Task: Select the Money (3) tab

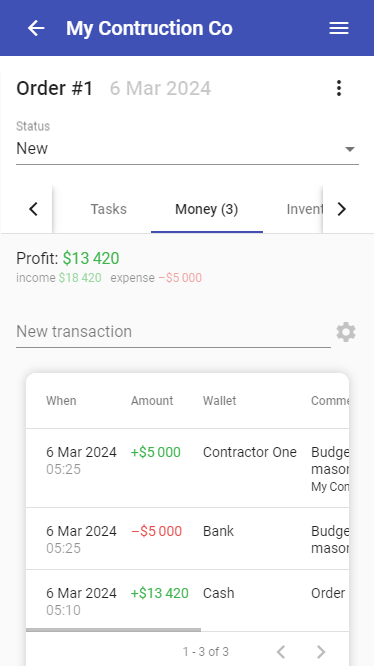Action: click(x=207, y=209)
